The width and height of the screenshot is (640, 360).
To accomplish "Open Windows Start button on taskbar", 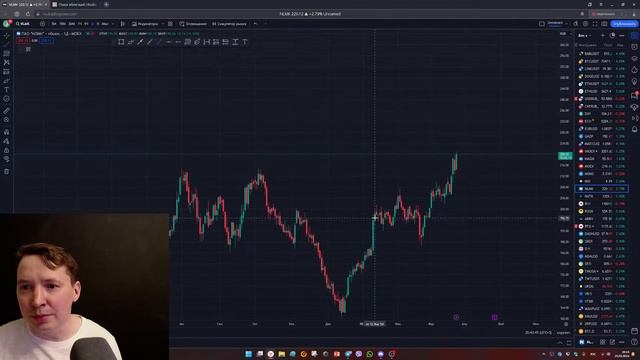I will point(248,354).
